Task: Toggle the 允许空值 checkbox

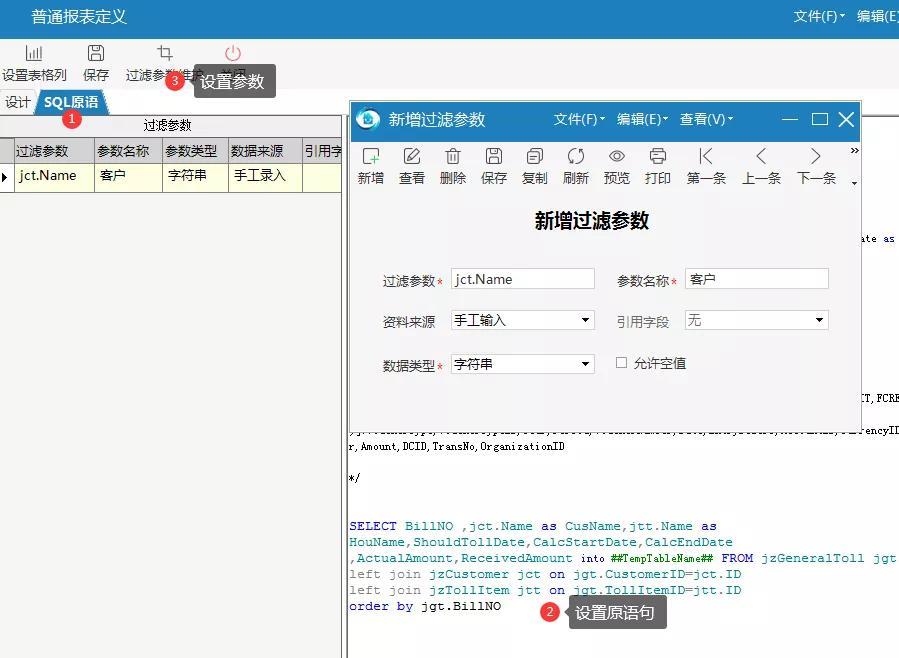Action: tap(621, 362)
